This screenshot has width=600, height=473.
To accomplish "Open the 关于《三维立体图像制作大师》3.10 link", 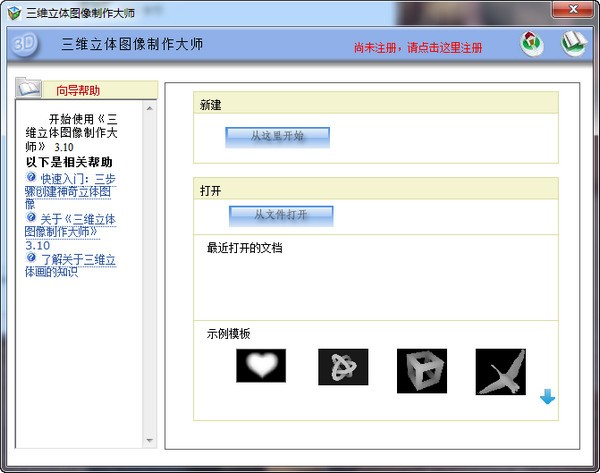I will 71,232.
